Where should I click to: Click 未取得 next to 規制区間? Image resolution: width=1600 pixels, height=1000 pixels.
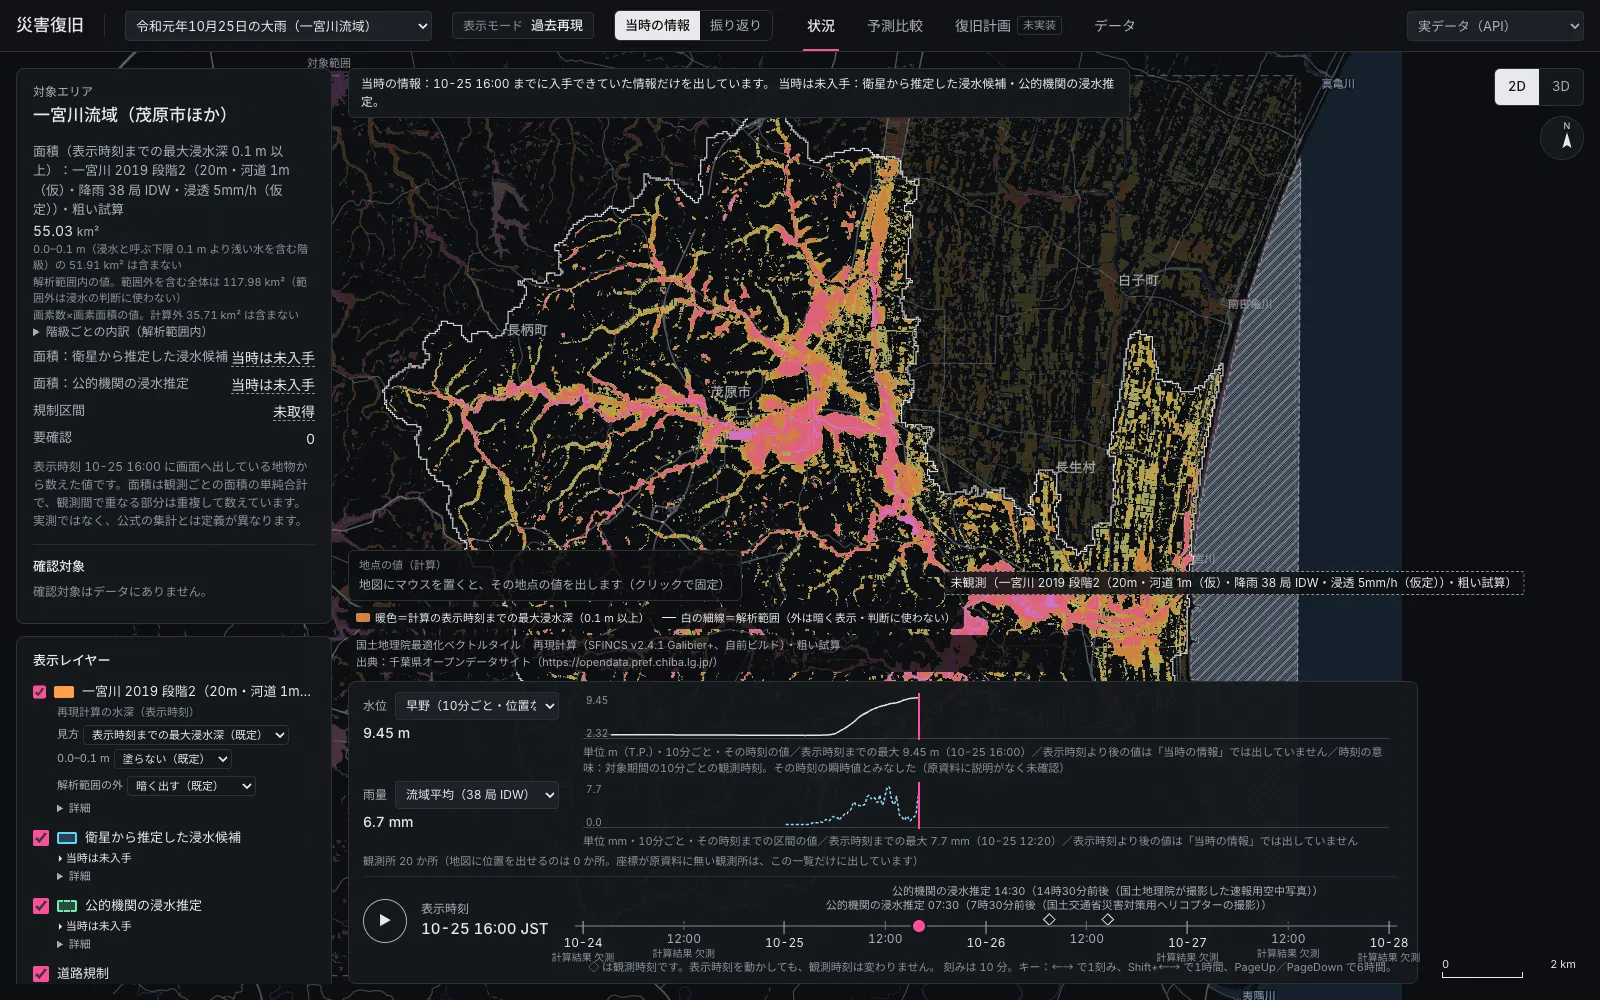coord(294,412)
